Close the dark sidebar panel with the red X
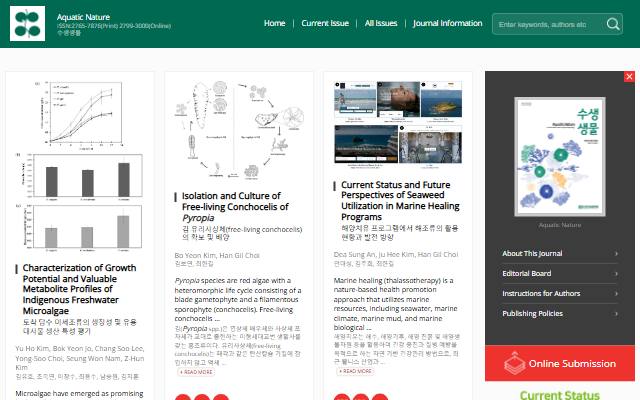The width and height of the screenshot is (640, 400). click(629, 76)
